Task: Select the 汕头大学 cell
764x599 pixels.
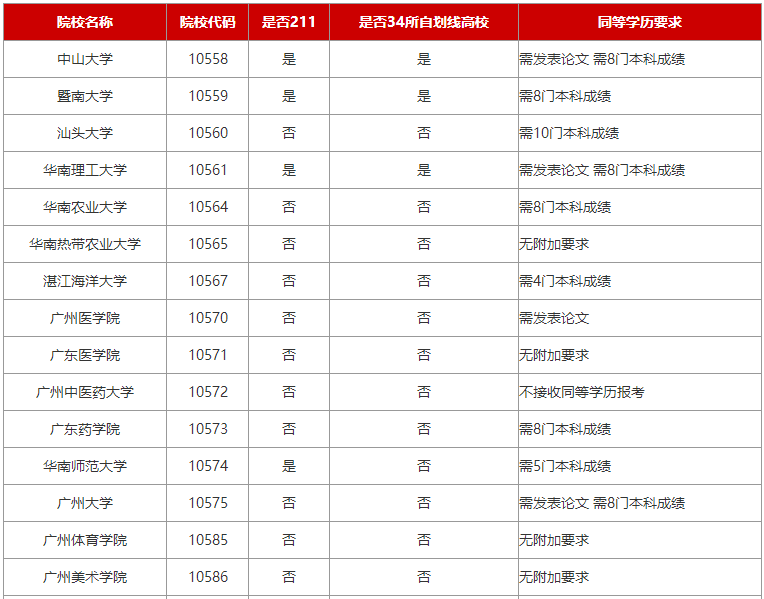Action: 85,133
